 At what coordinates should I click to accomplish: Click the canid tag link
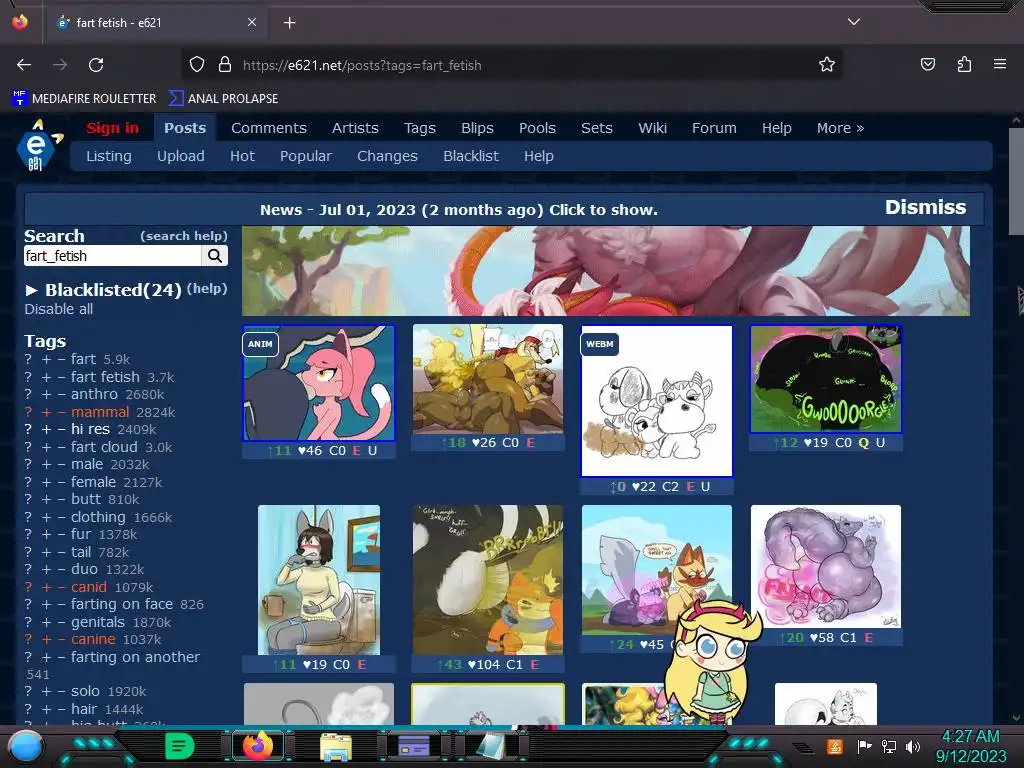89,587
